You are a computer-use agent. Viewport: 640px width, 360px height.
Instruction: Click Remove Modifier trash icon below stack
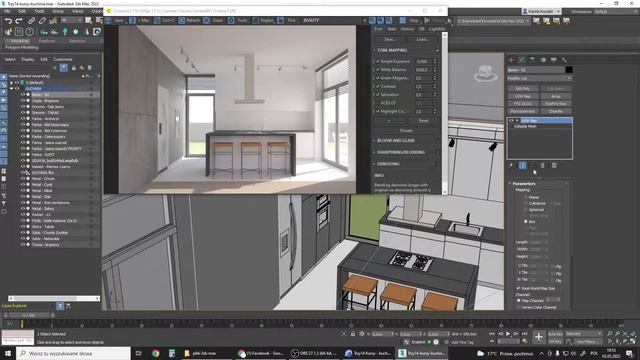(542, 165)
